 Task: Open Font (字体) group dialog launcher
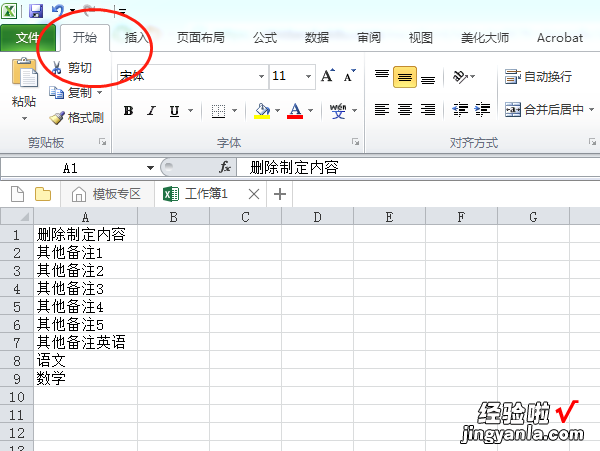click(x=355, y=142)
